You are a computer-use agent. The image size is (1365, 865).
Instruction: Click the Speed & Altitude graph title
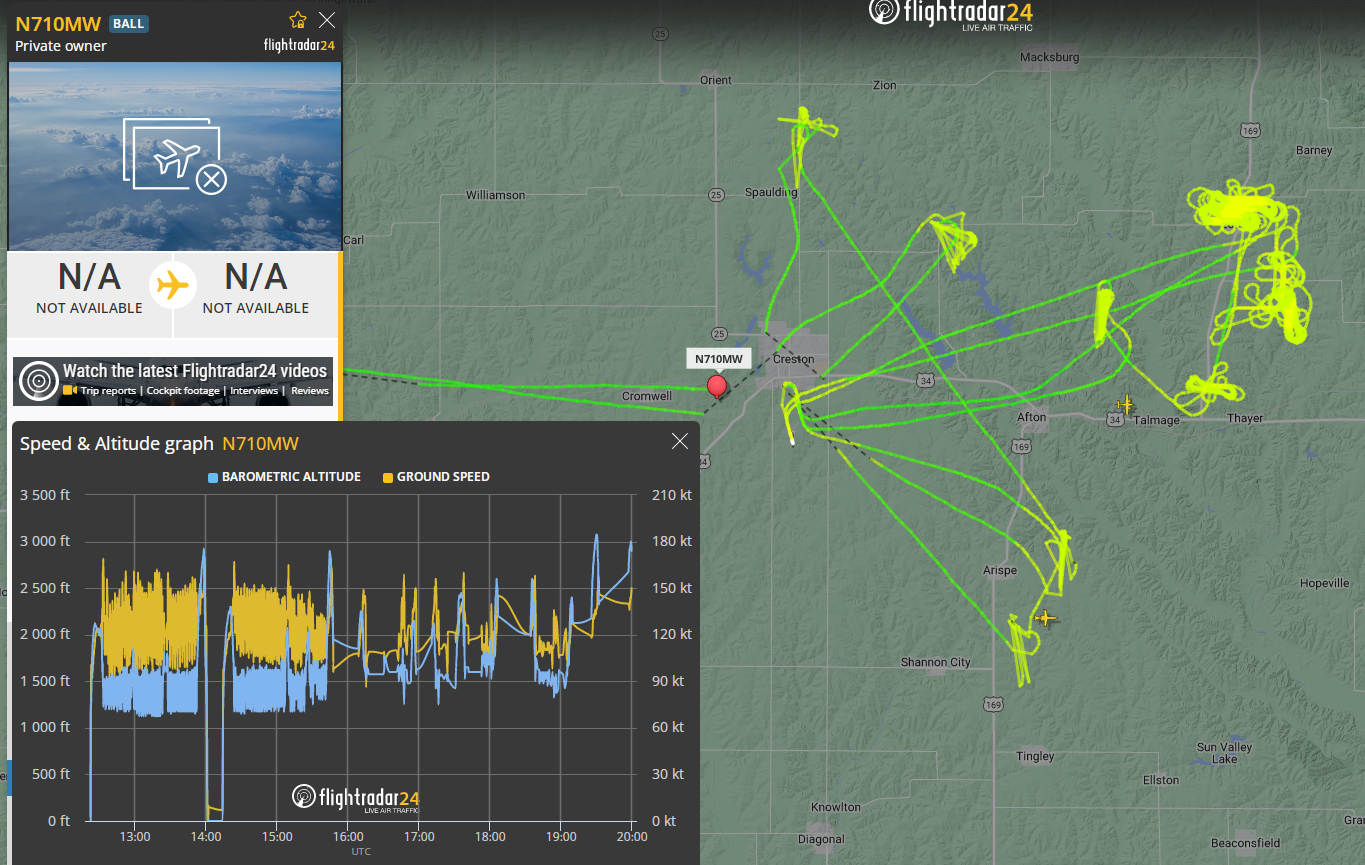tap(117, 444)
